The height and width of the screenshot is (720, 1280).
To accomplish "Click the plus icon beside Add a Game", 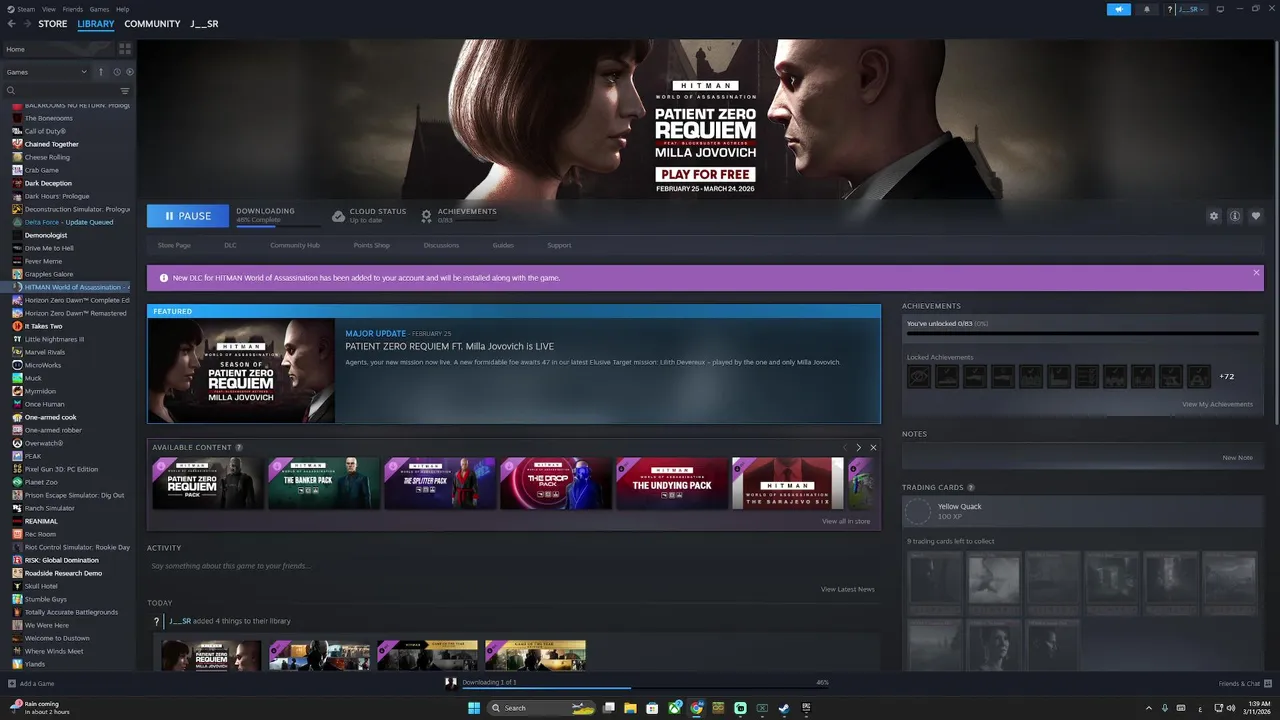I will coord(12,684).
